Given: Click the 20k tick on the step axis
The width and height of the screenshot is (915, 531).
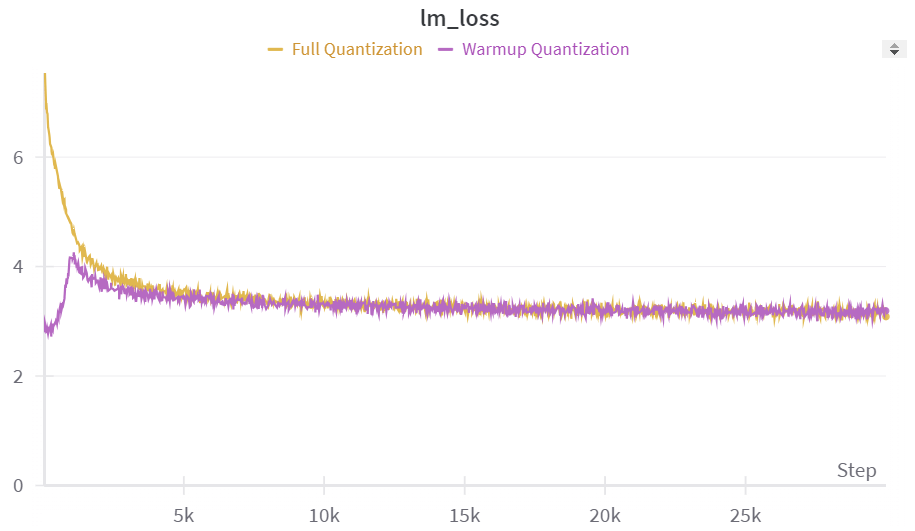Looking at the screenshot, I should tap(604, 515).
